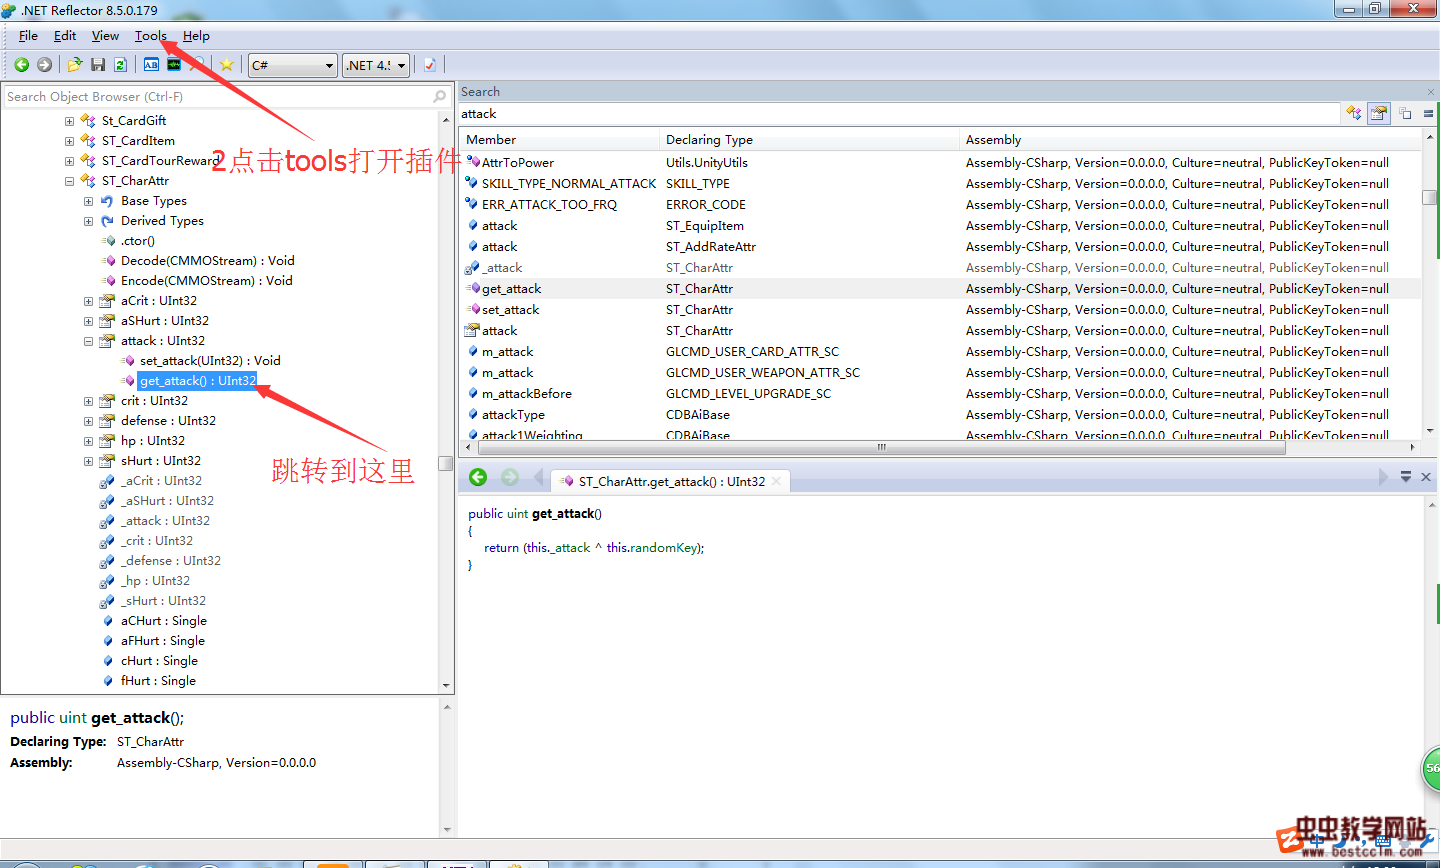Toggle the search types filter icon
The width and height of the screenshot is (1440, 868).
[x=1354, y=113]
